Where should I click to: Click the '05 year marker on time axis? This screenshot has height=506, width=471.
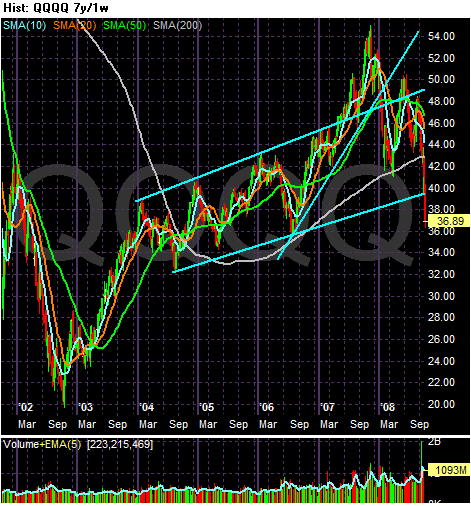click(x=206, y=407)
